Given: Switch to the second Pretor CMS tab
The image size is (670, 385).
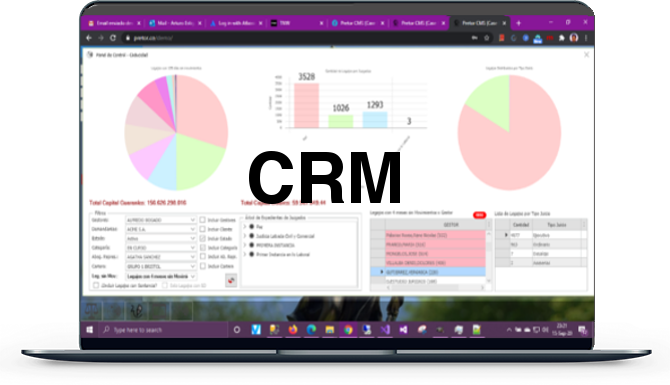Looking at the screenshot, I should [419, 23].
